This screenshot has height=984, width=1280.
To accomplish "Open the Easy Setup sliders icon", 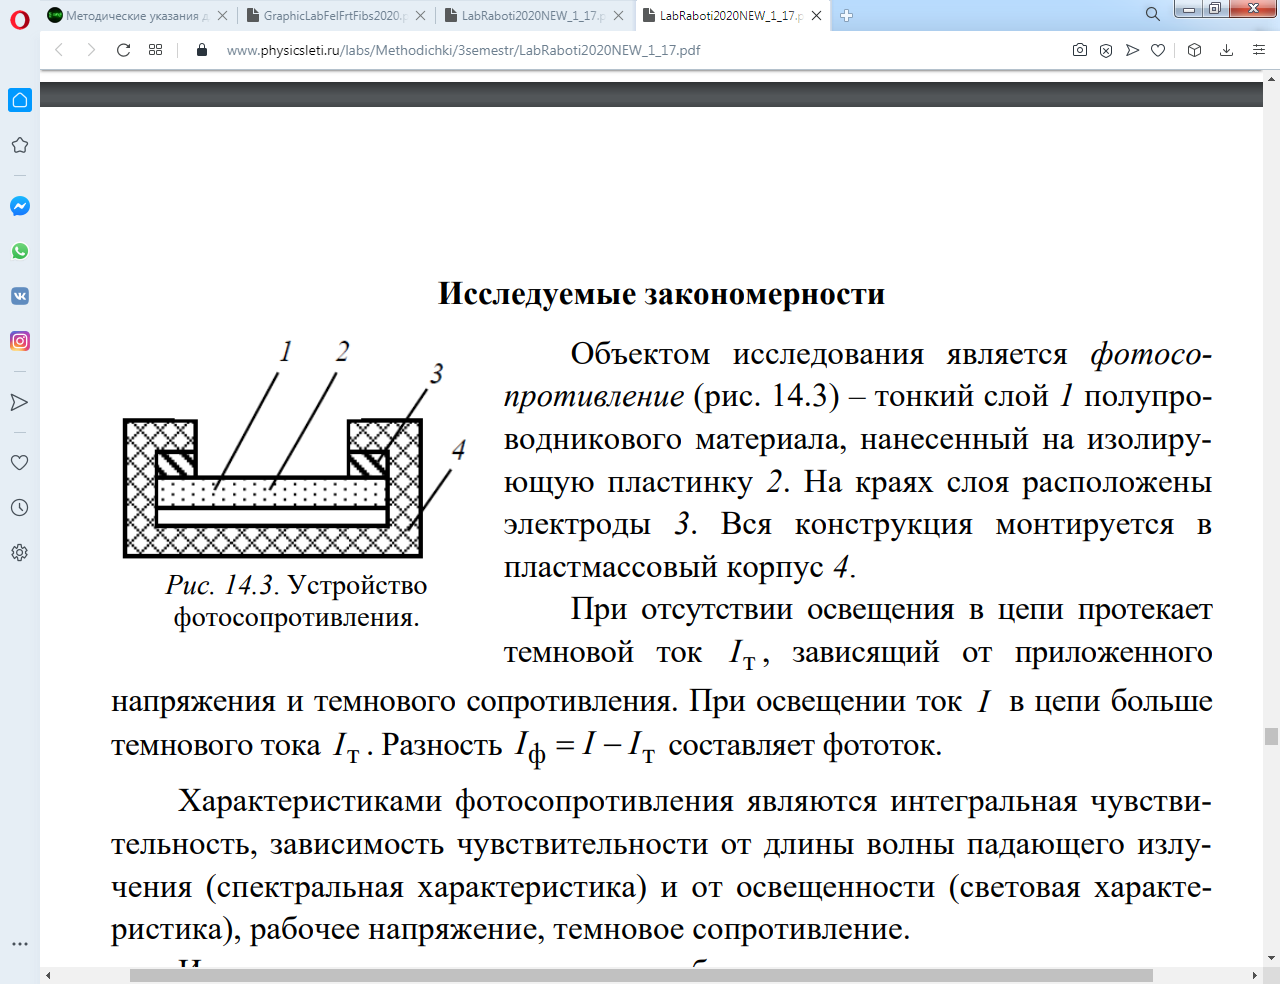I will [1259, 50].
